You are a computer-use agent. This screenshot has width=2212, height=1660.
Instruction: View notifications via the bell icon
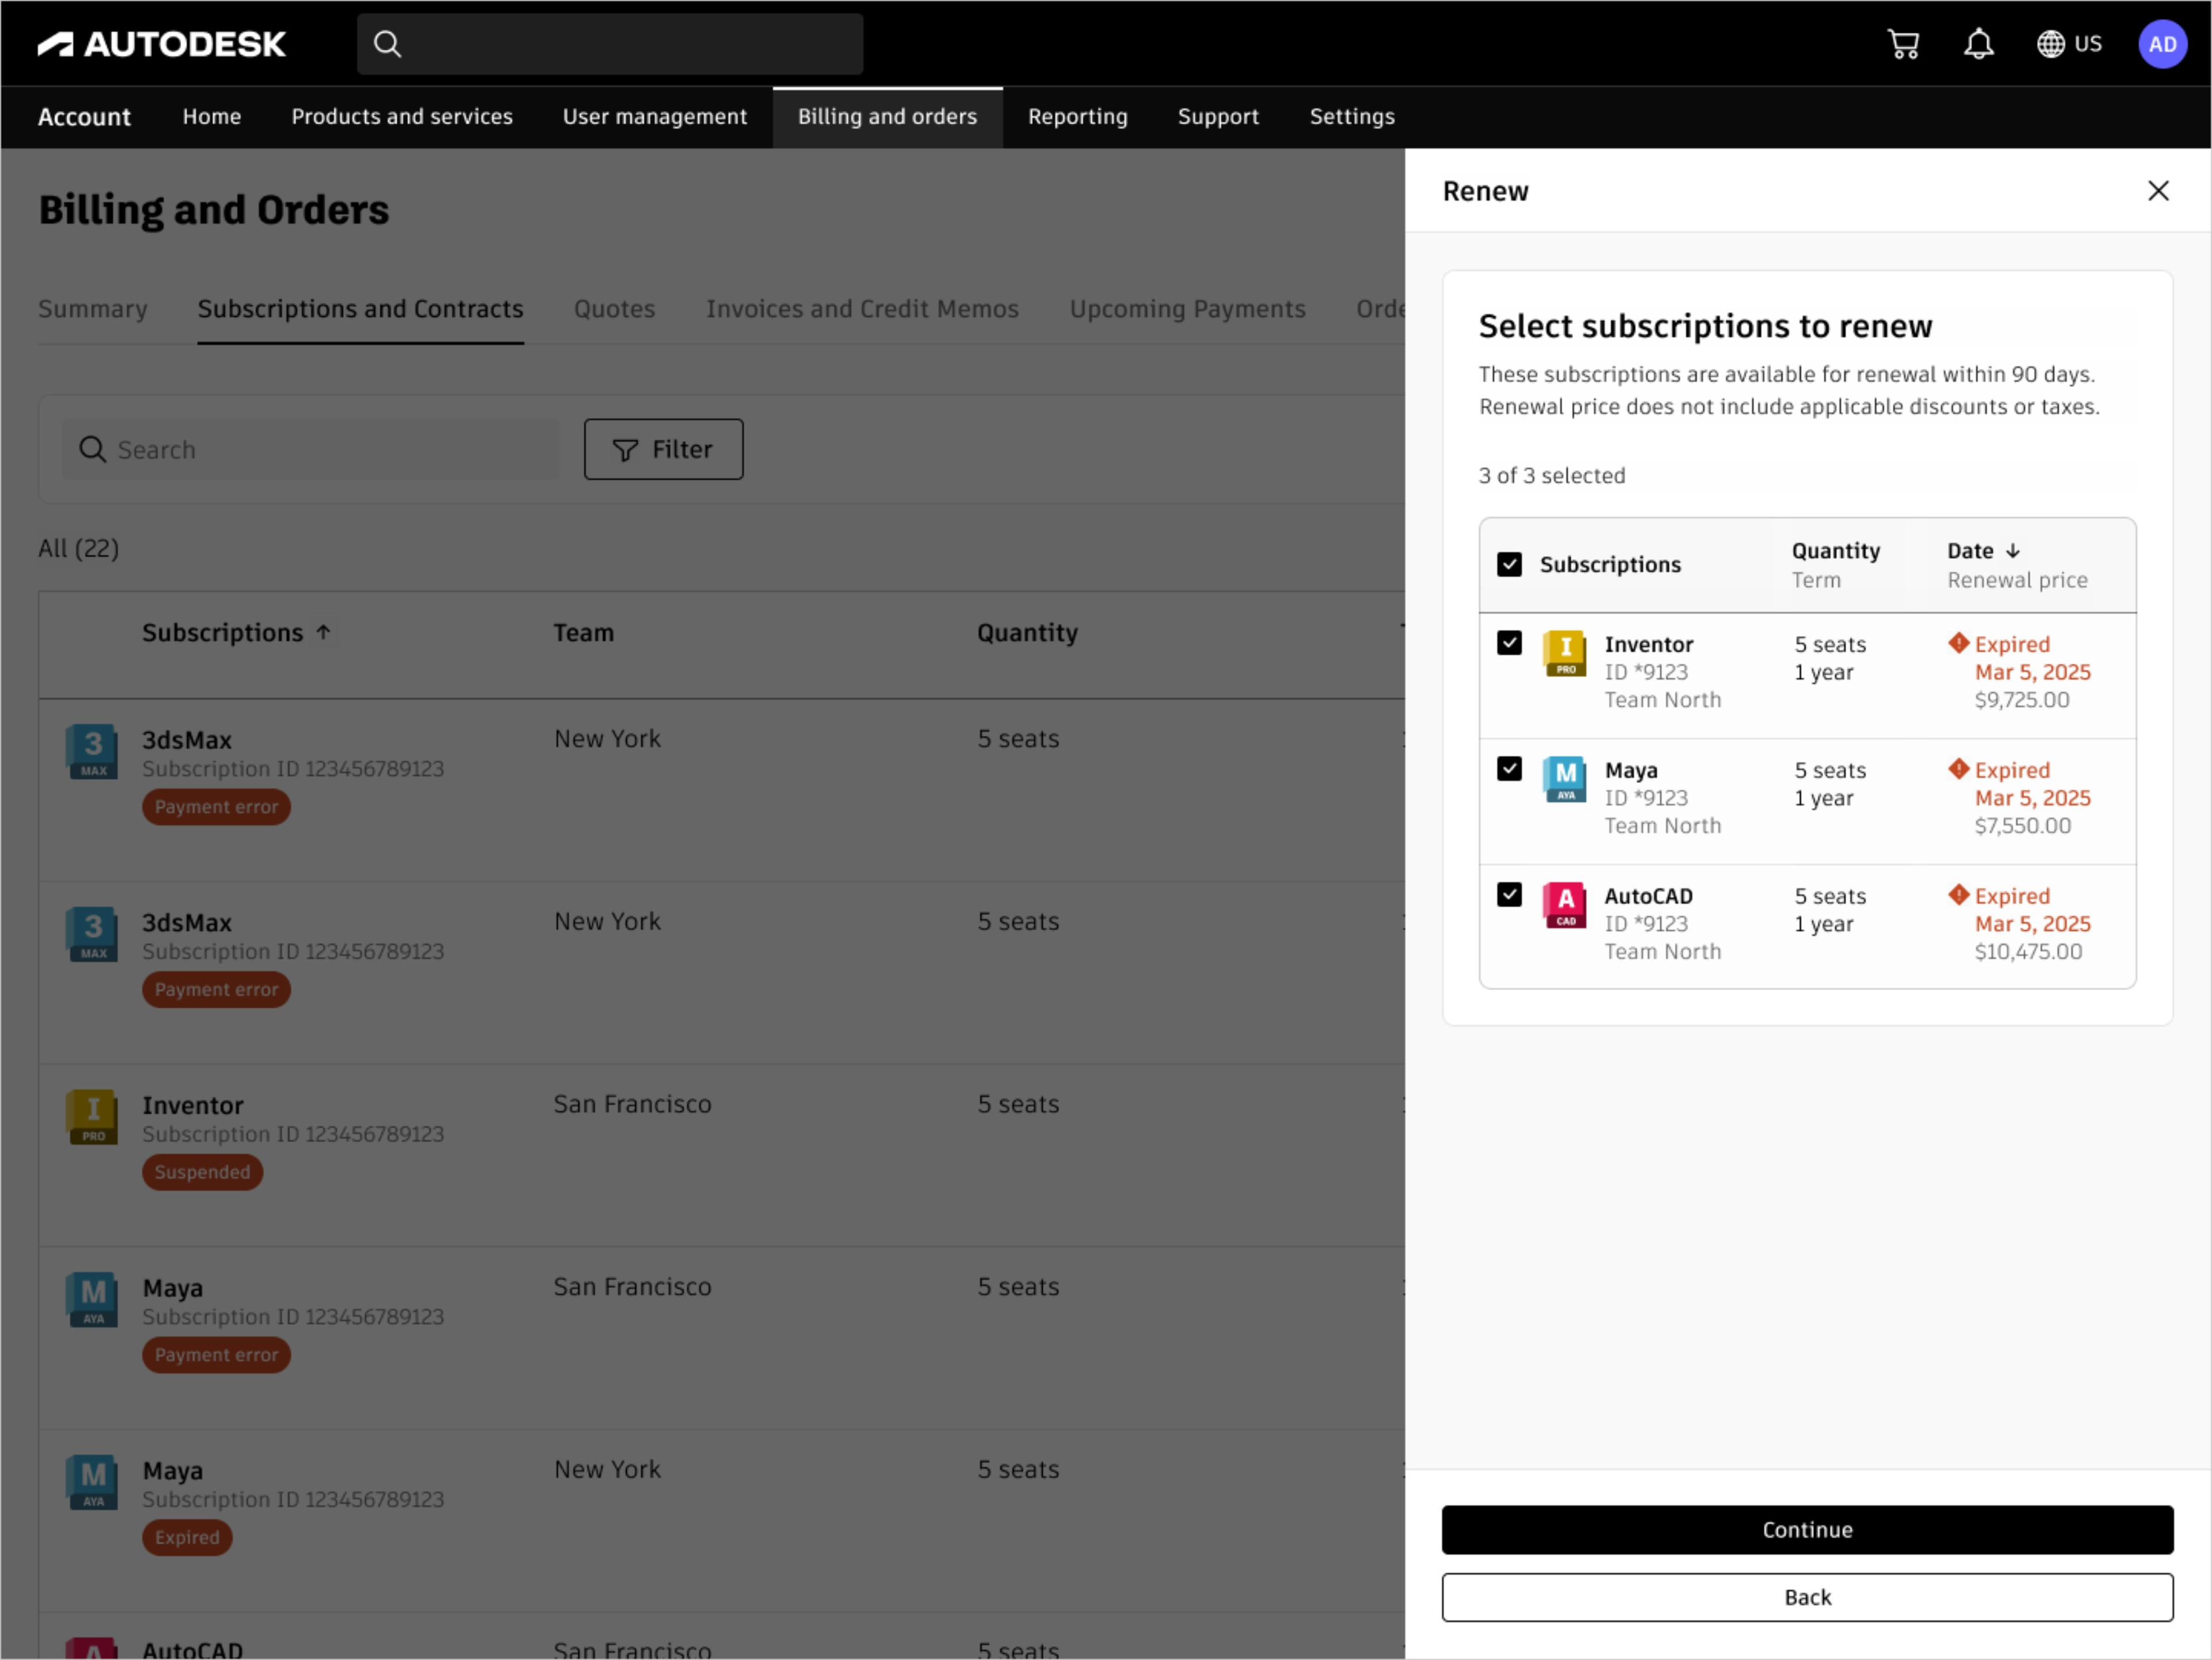(x=1978, y=43)
